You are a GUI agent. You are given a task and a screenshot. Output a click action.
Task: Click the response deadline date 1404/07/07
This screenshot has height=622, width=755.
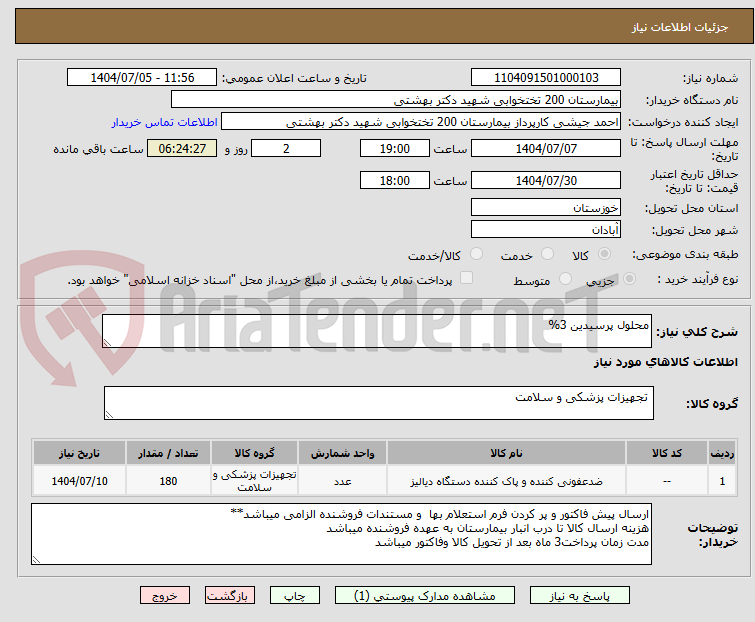click(x=546, y=148)
